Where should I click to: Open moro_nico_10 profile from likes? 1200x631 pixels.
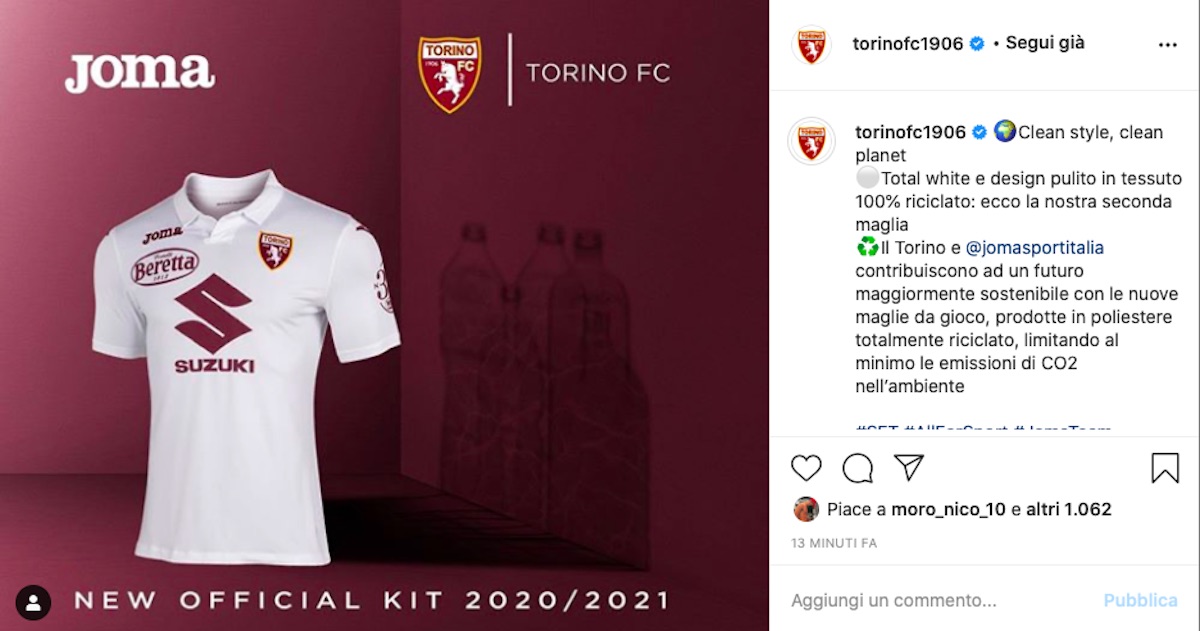coord(948,509)
